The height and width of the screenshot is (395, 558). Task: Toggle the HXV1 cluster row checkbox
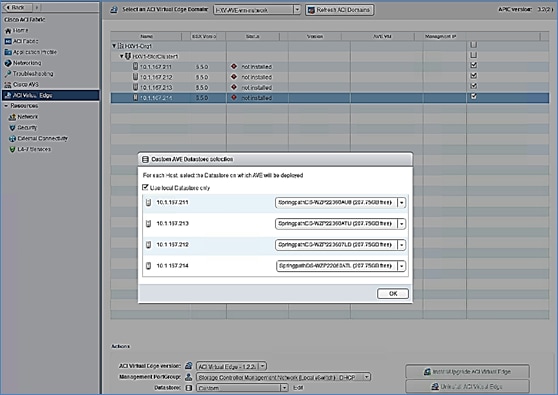(x=474, y=55)
